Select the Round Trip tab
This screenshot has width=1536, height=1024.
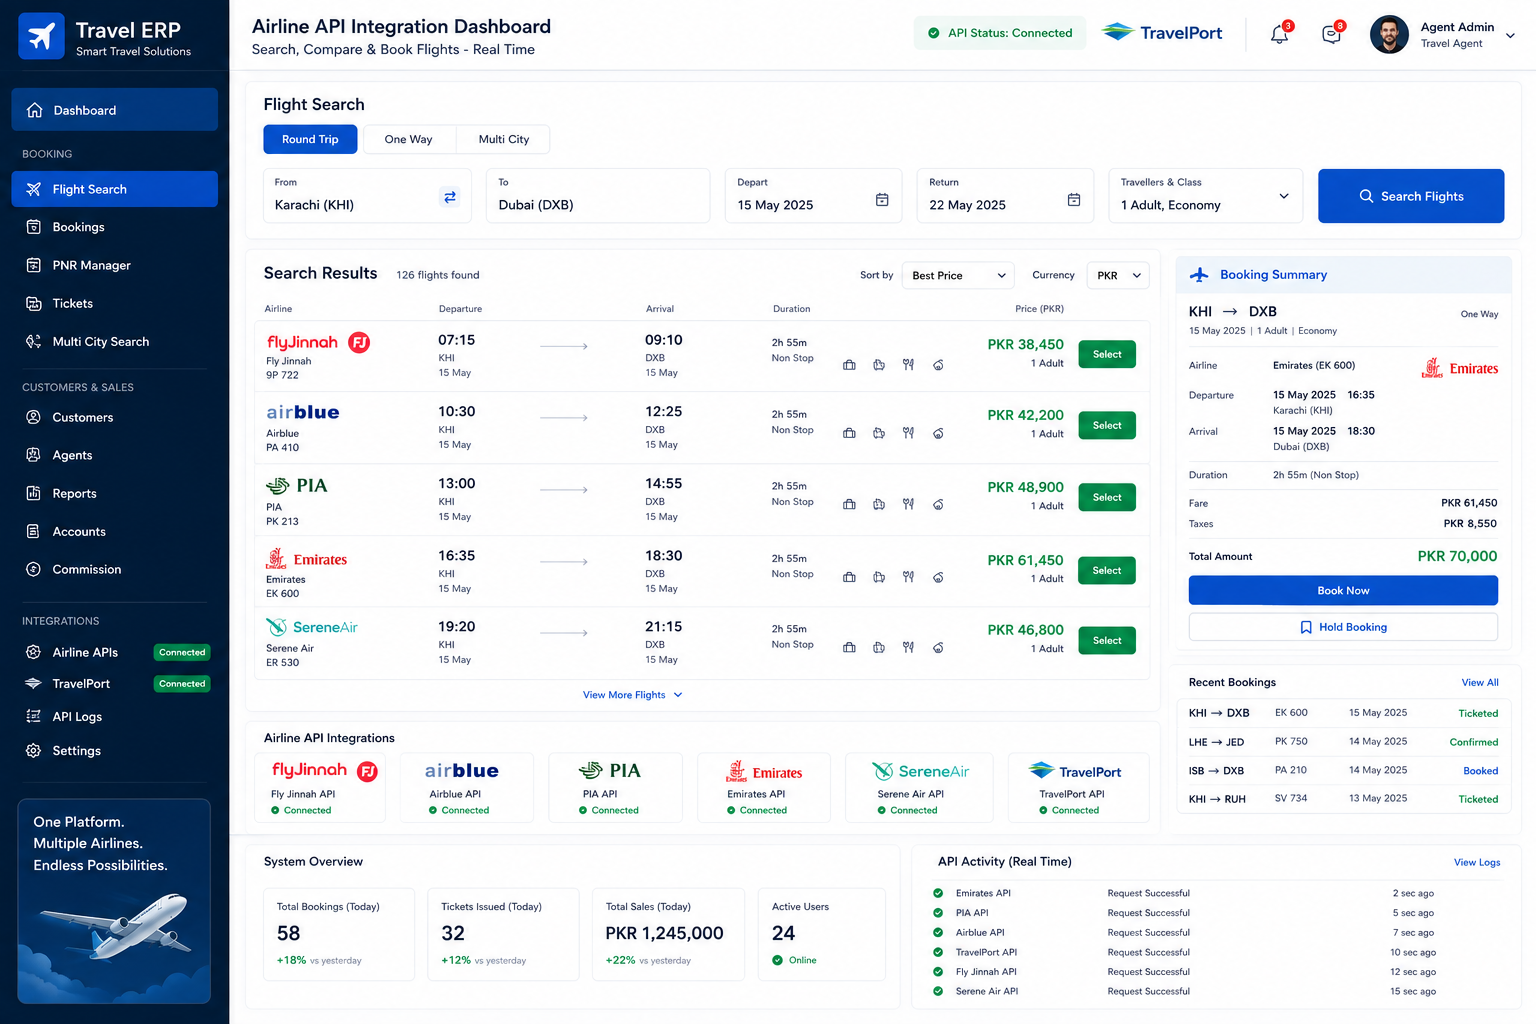(310, 139)
